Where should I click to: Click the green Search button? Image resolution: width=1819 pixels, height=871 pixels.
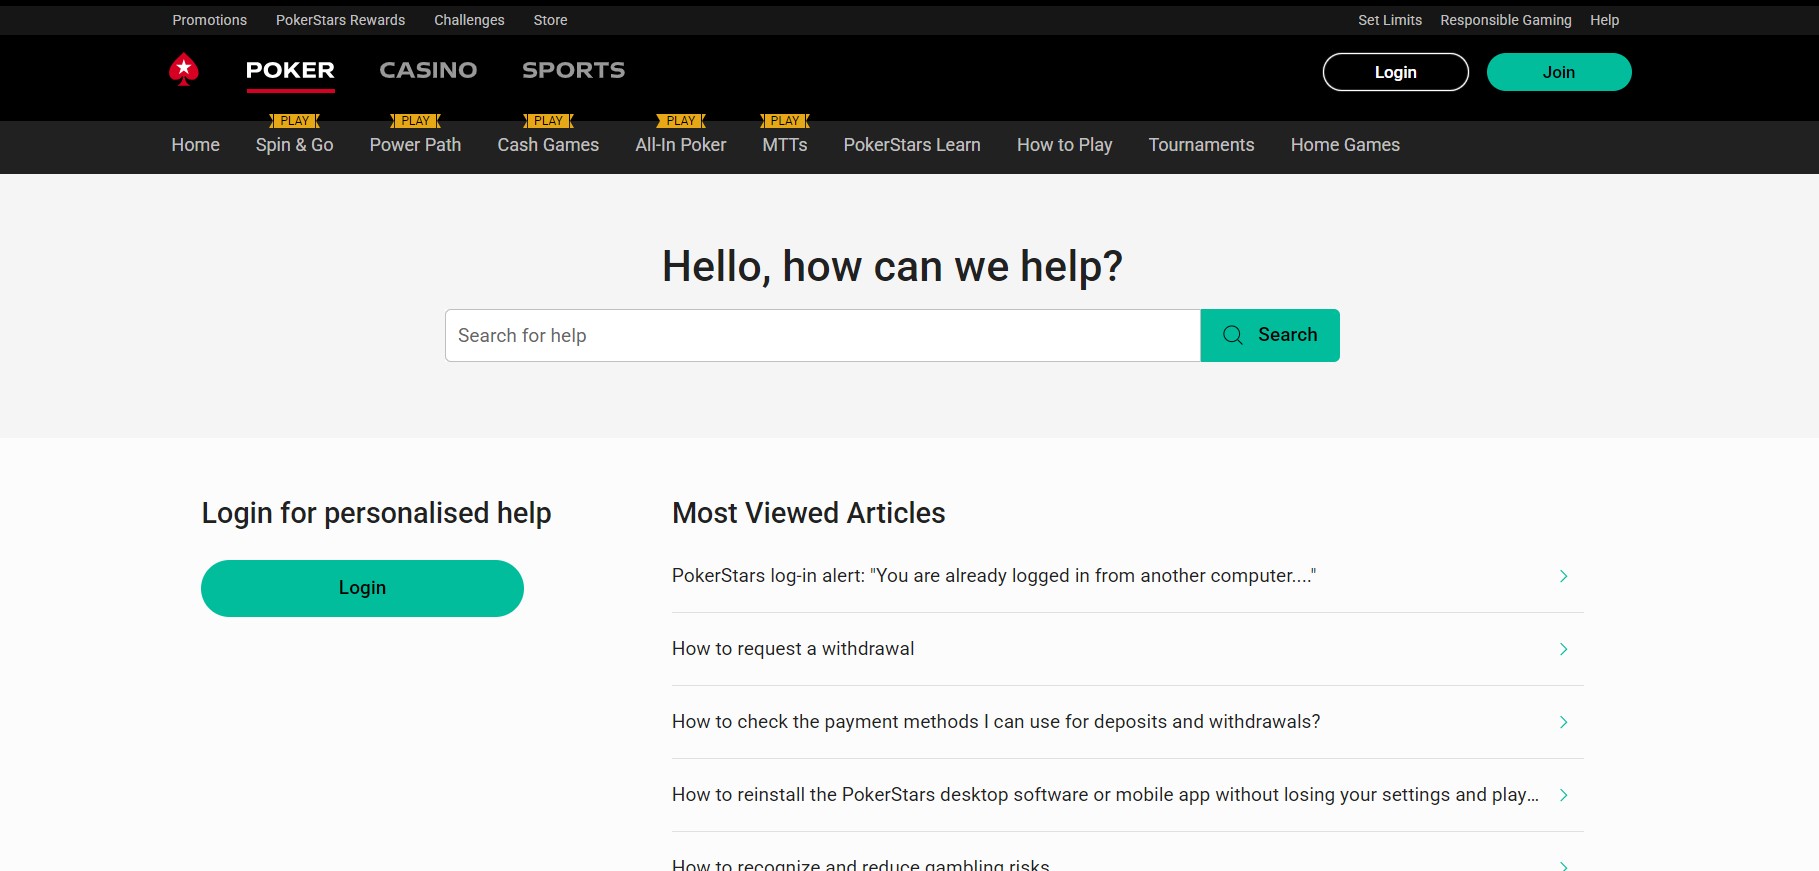click(1270, 335)
